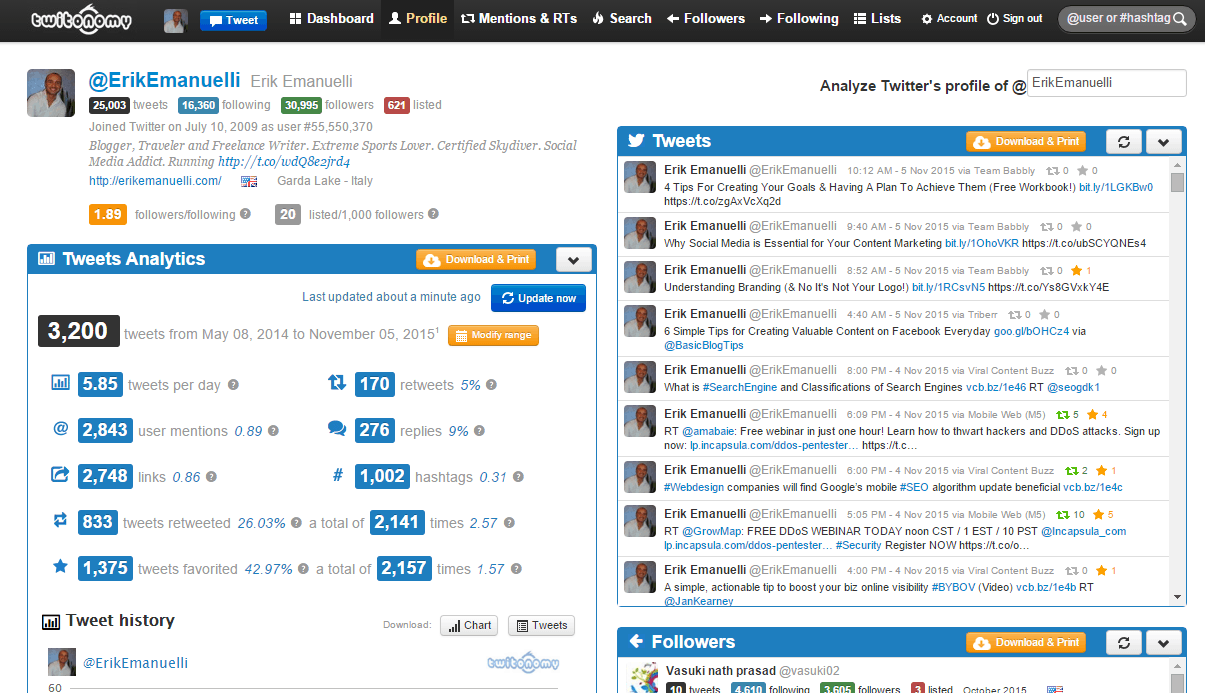Image resolution: width=1205 pixels, height=693 pixels.
Task: Click help icon beside tweets favorited 42.97%
Action: [303, 569]
